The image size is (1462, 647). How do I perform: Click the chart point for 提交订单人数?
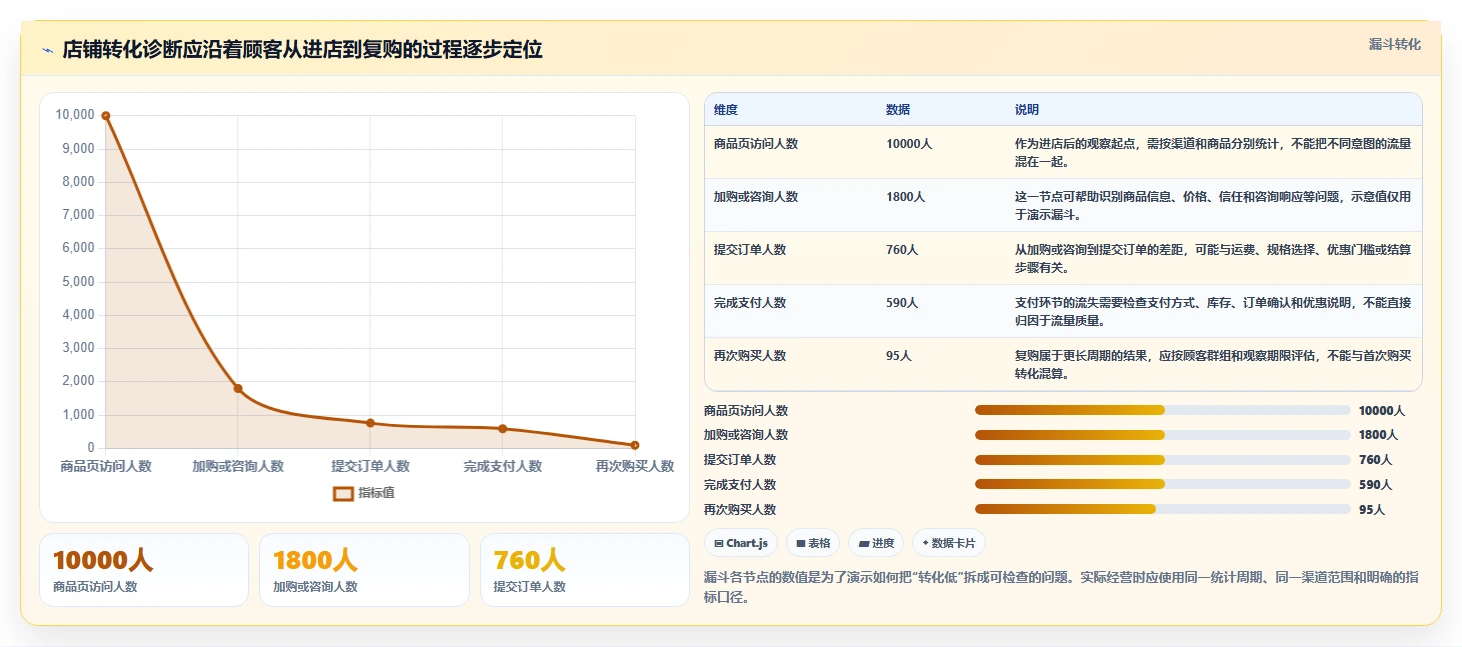pos(370,423)
